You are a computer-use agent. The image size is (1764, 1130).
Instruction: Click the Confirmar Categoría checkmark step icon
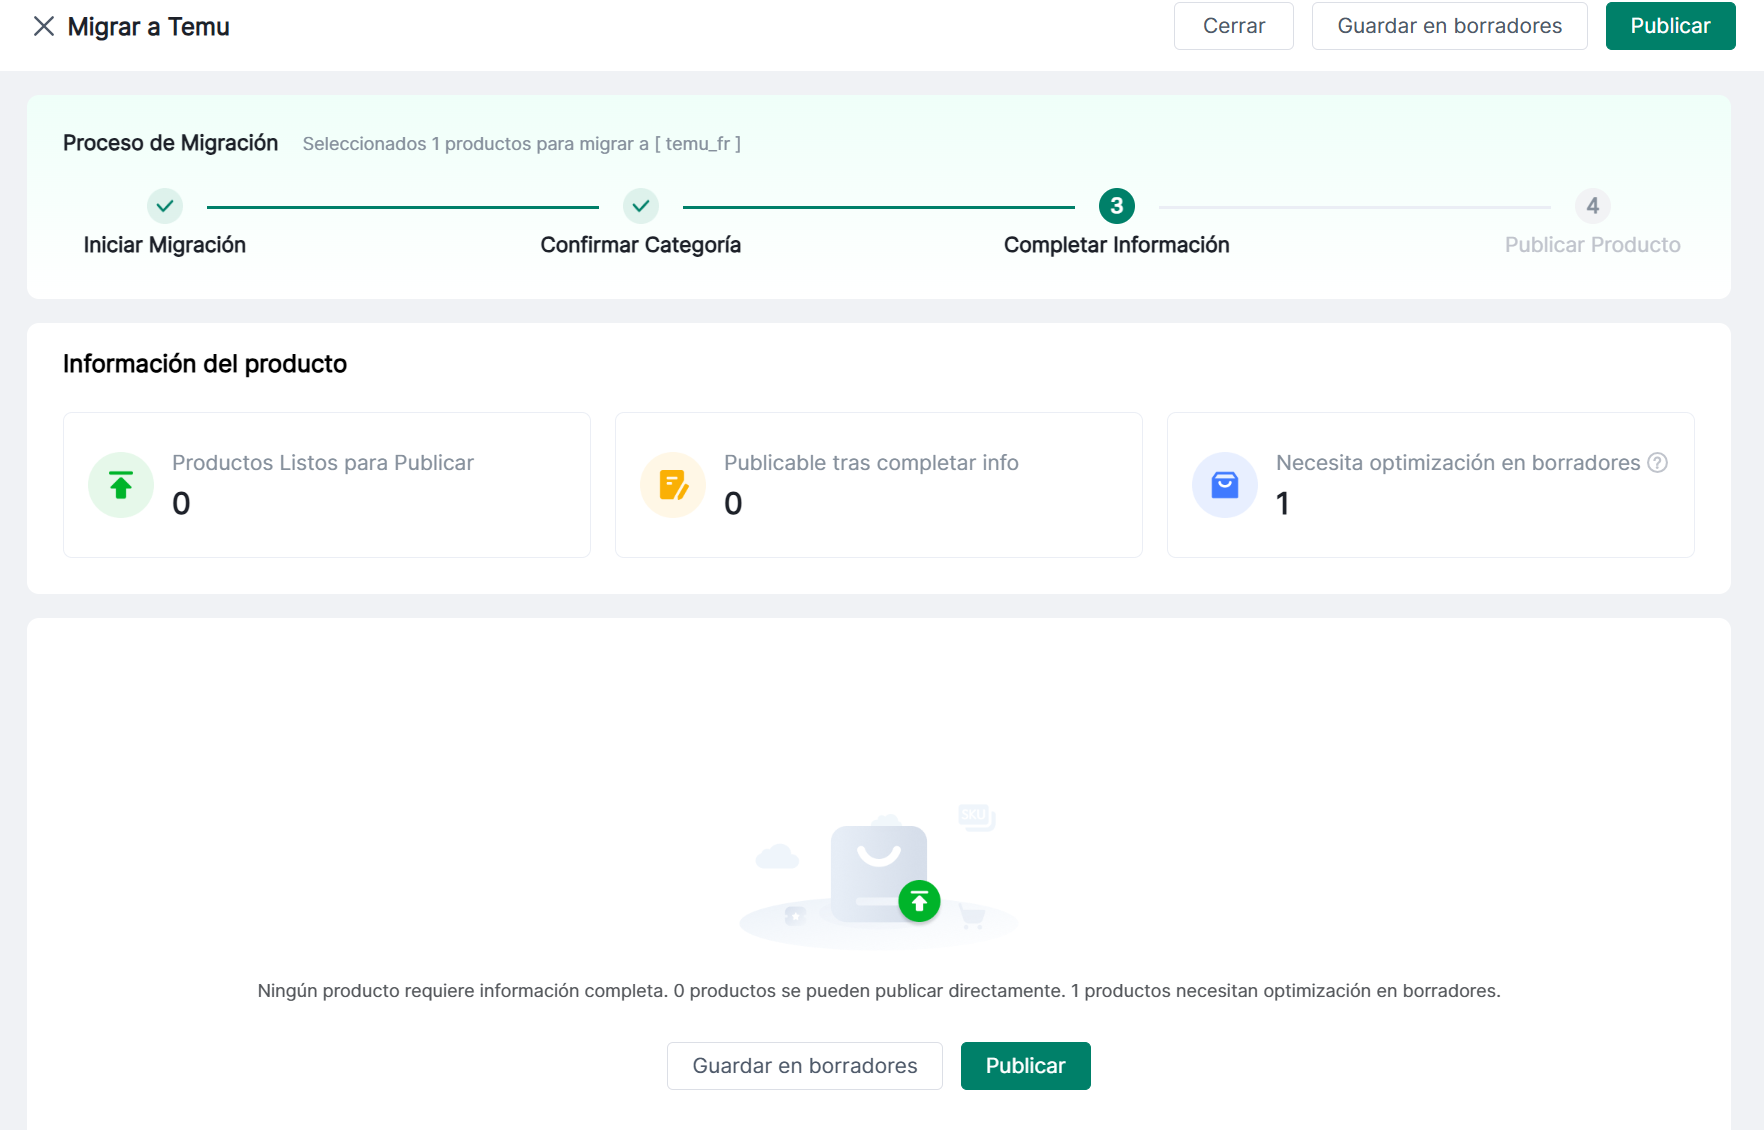click(x=640, y=206)
